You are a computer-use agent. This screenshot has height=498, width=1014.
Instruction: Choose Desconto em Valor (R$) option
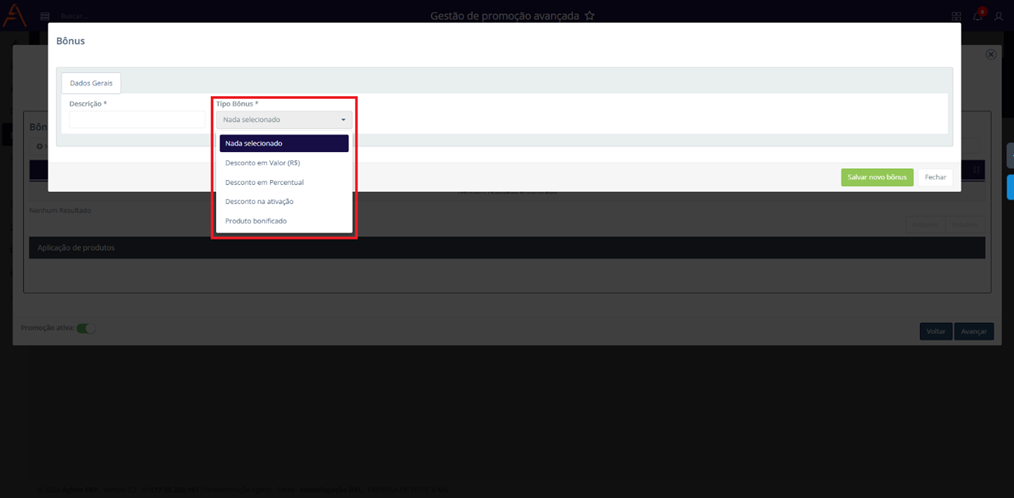[x=263, y=163]
